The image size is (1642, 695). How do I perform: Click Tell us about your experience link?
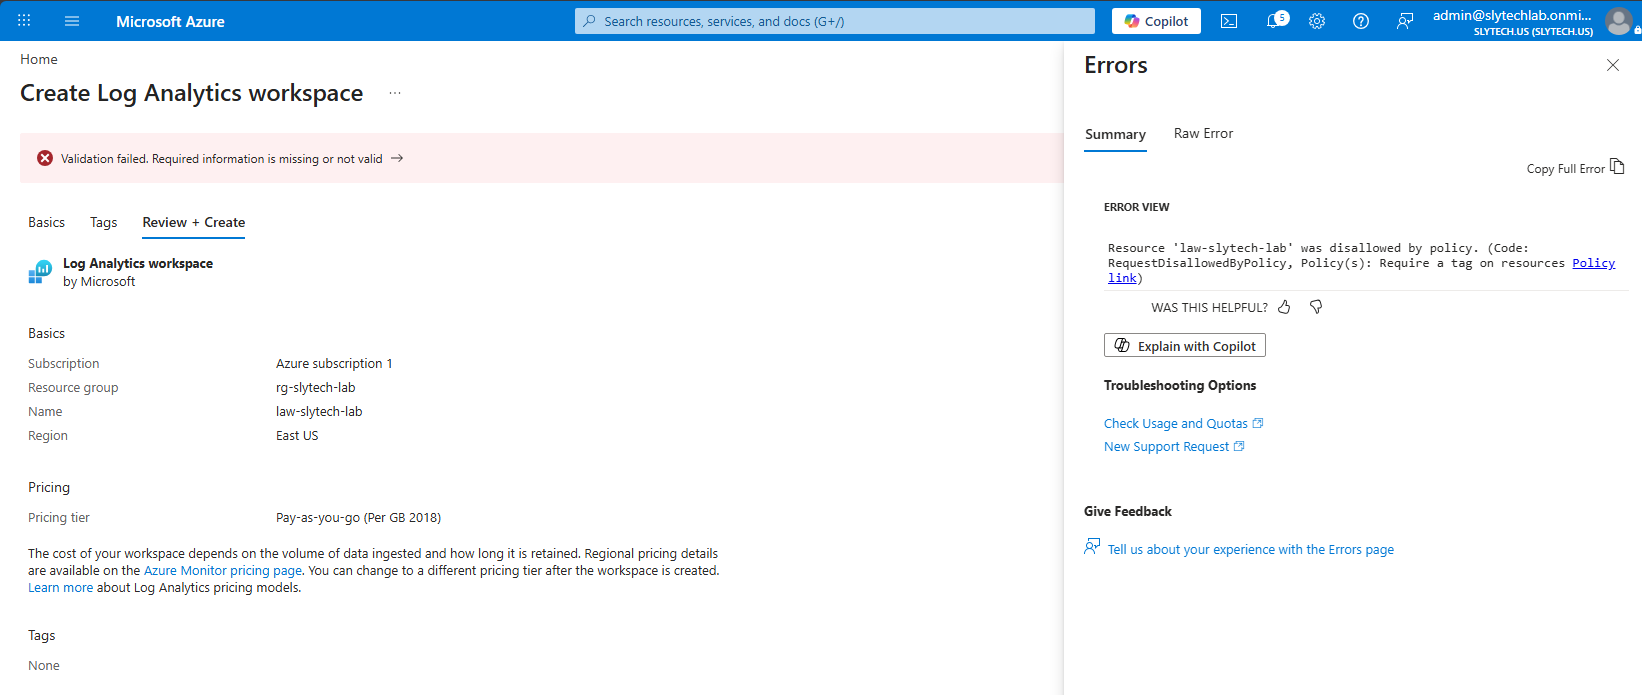(x=1251, y=549)
